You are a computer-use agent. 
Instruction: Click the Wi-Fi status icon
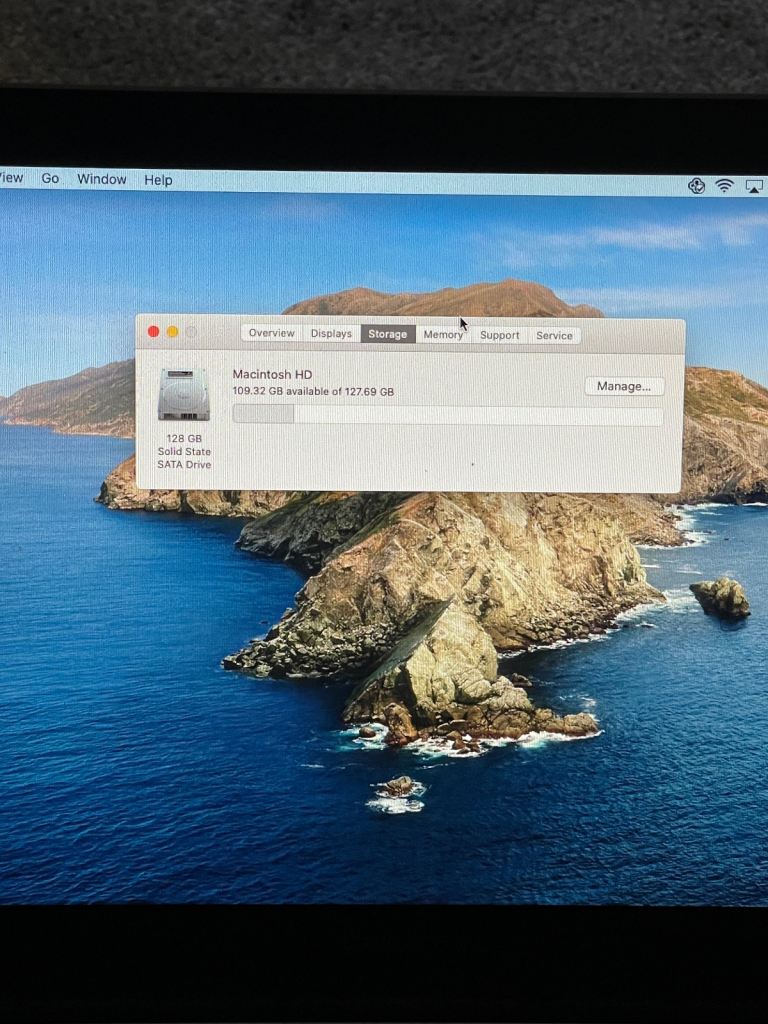click(x=724, y=186)
